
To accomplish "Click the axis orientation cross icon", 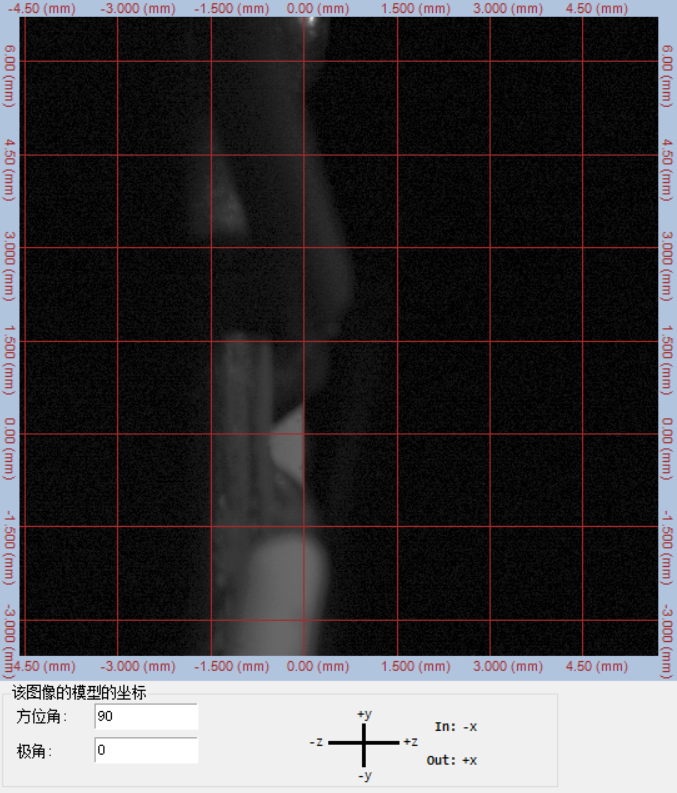I will (364, 742).
